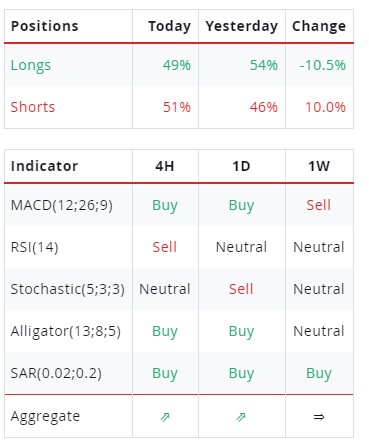
Task: Click the 1W aggregate sideways arrow icon
Action: (x=319, y=417)
